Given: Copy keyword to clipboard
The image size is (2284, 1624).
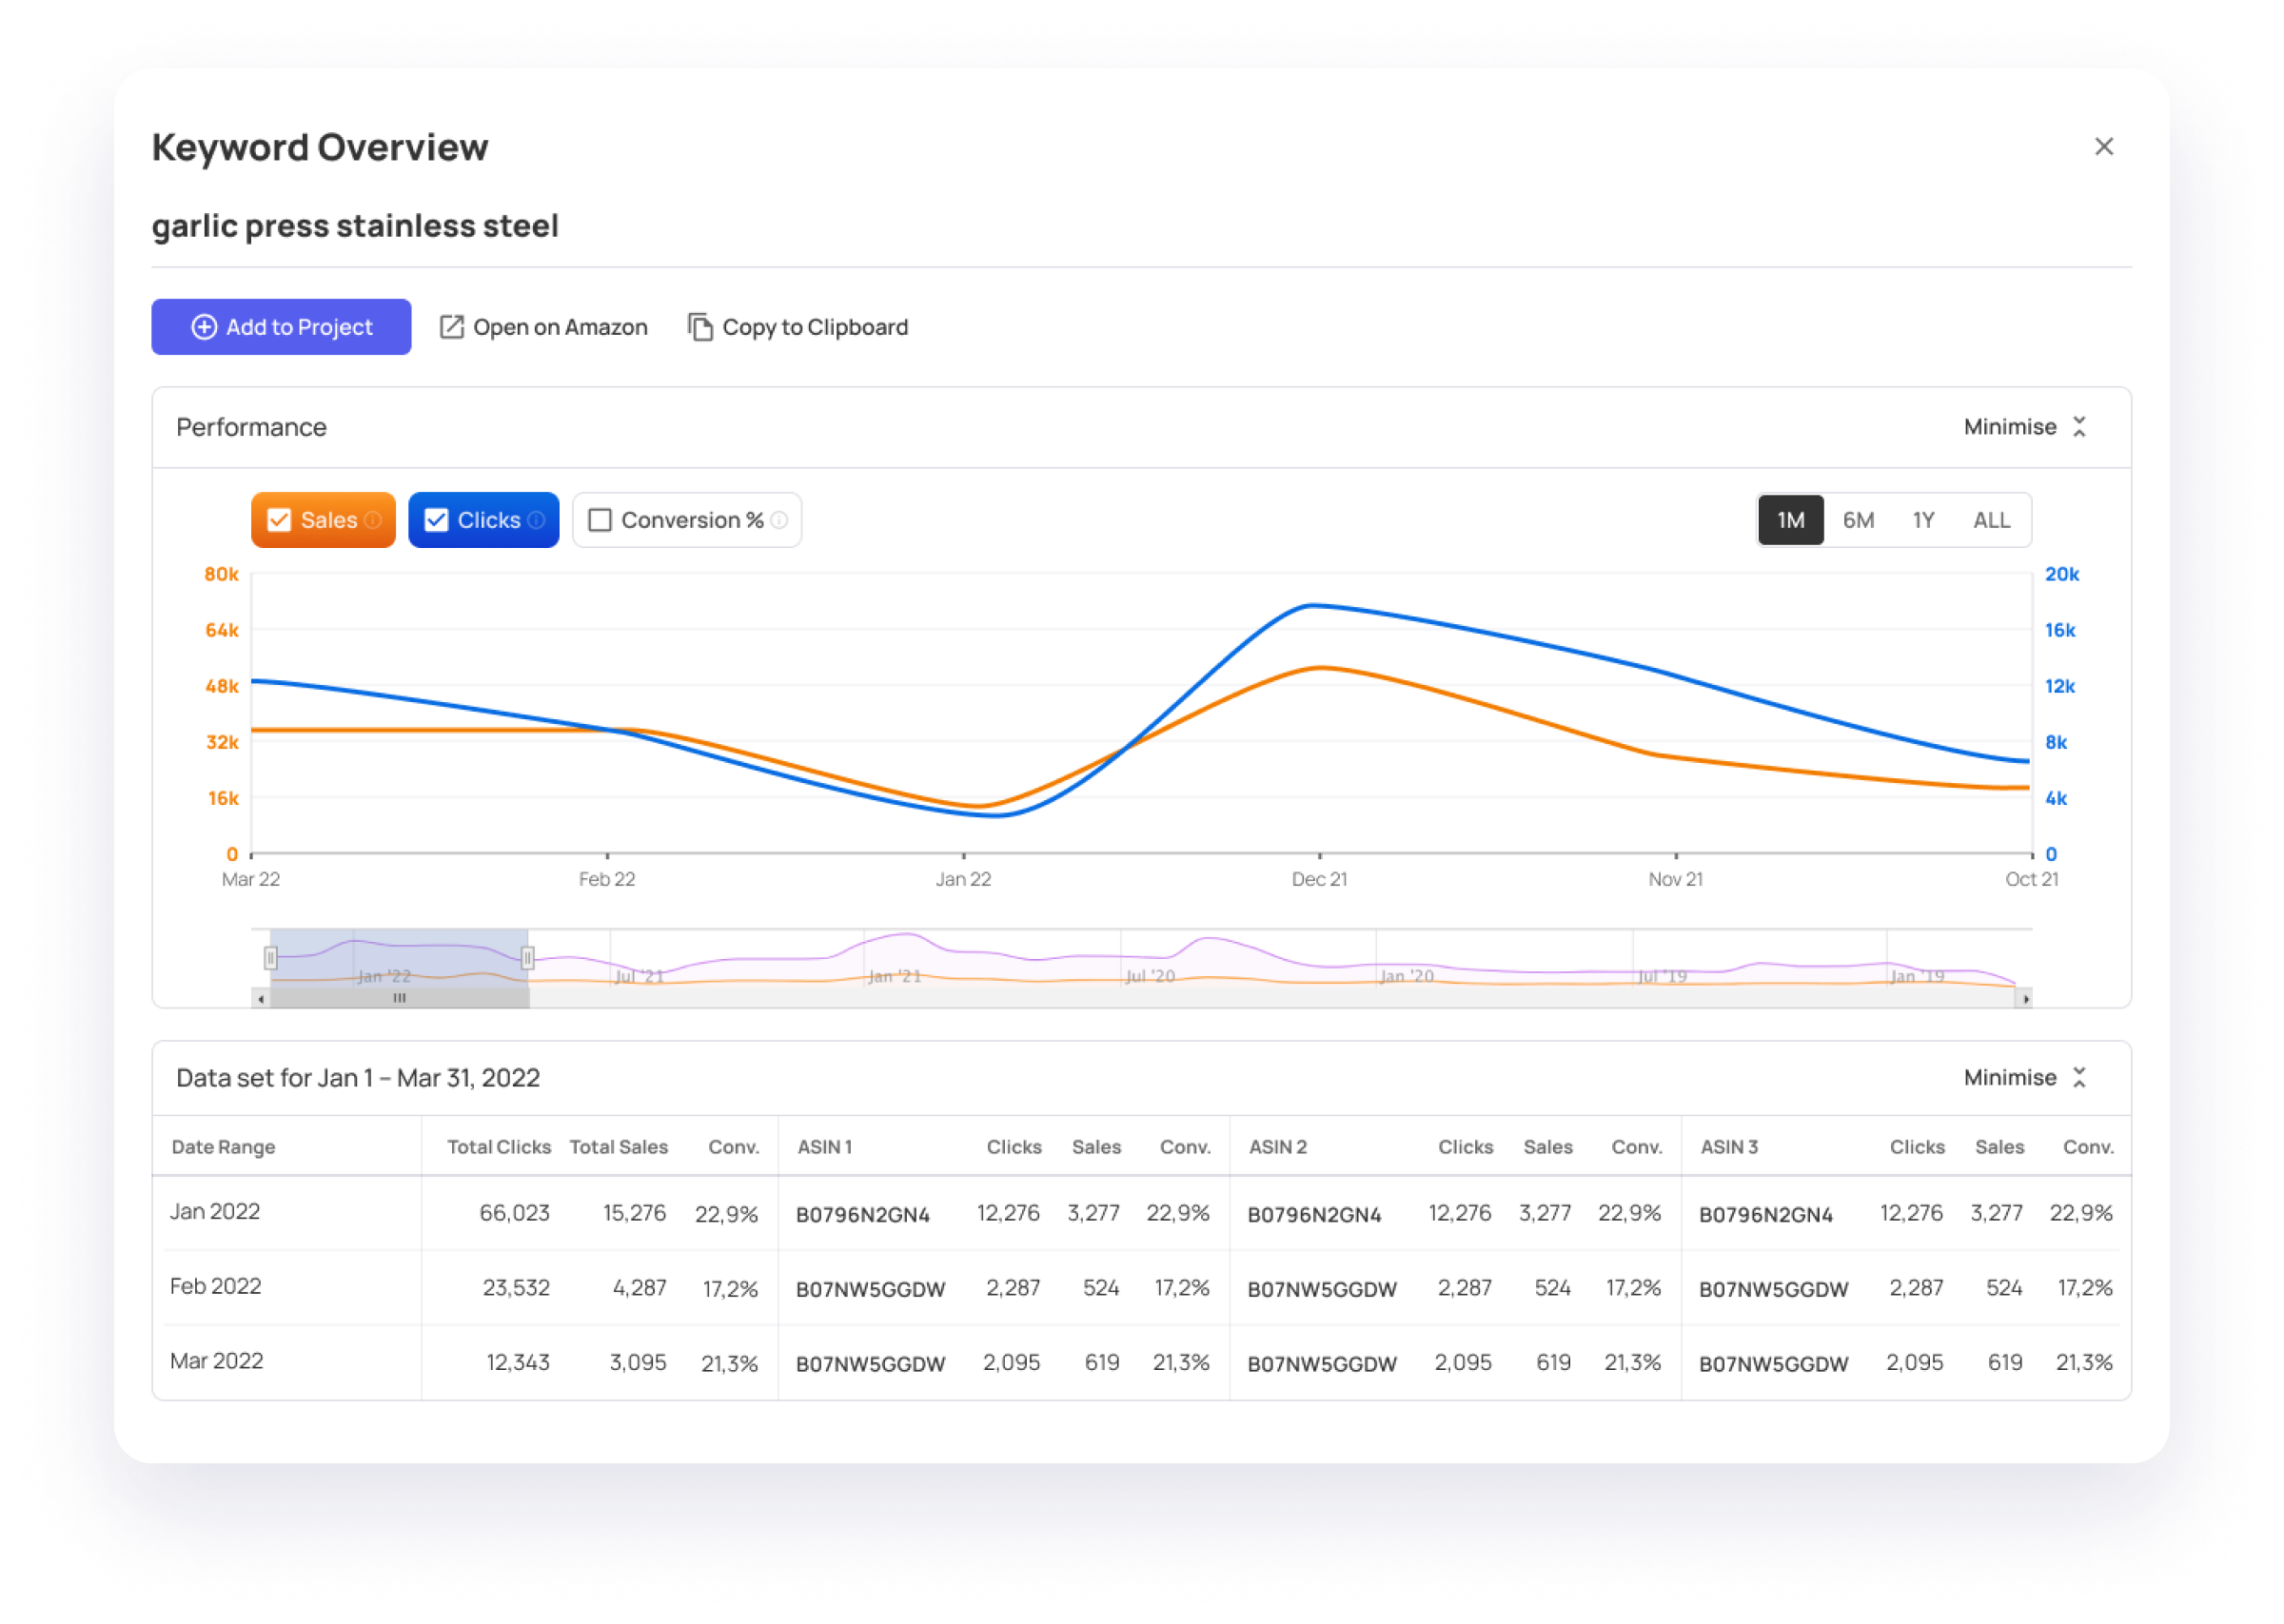Looking at the screenshot, I should 798,327.
